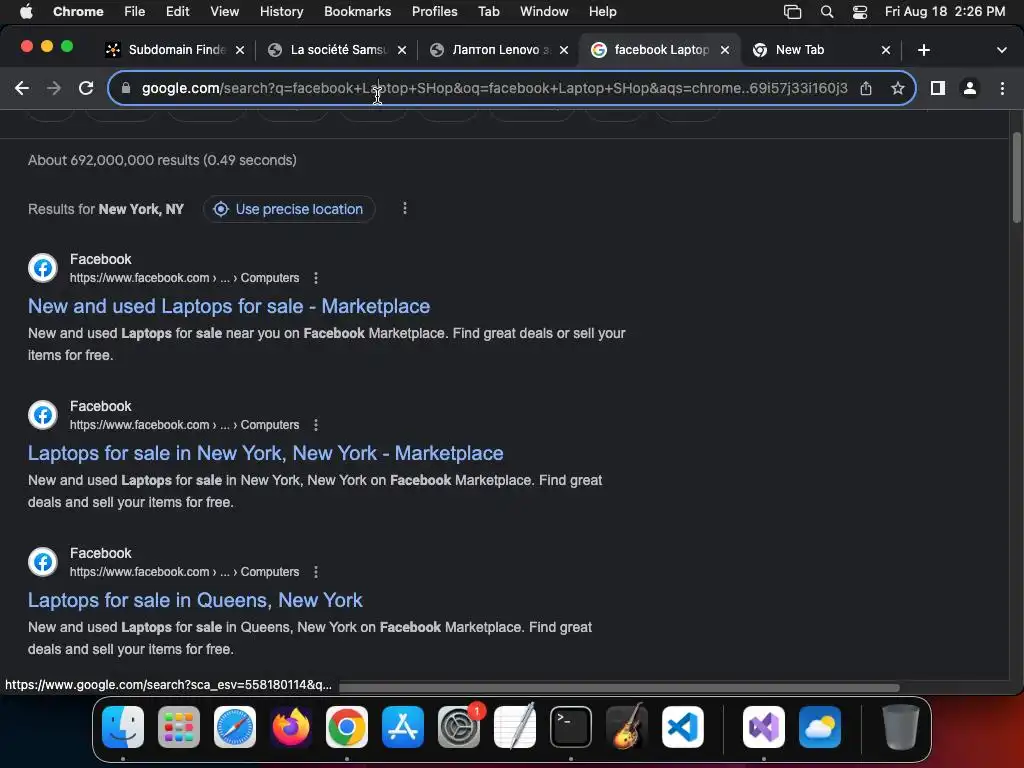
Task: Open Chrome's three-dot customize menu
Action: coord(1002,88)
